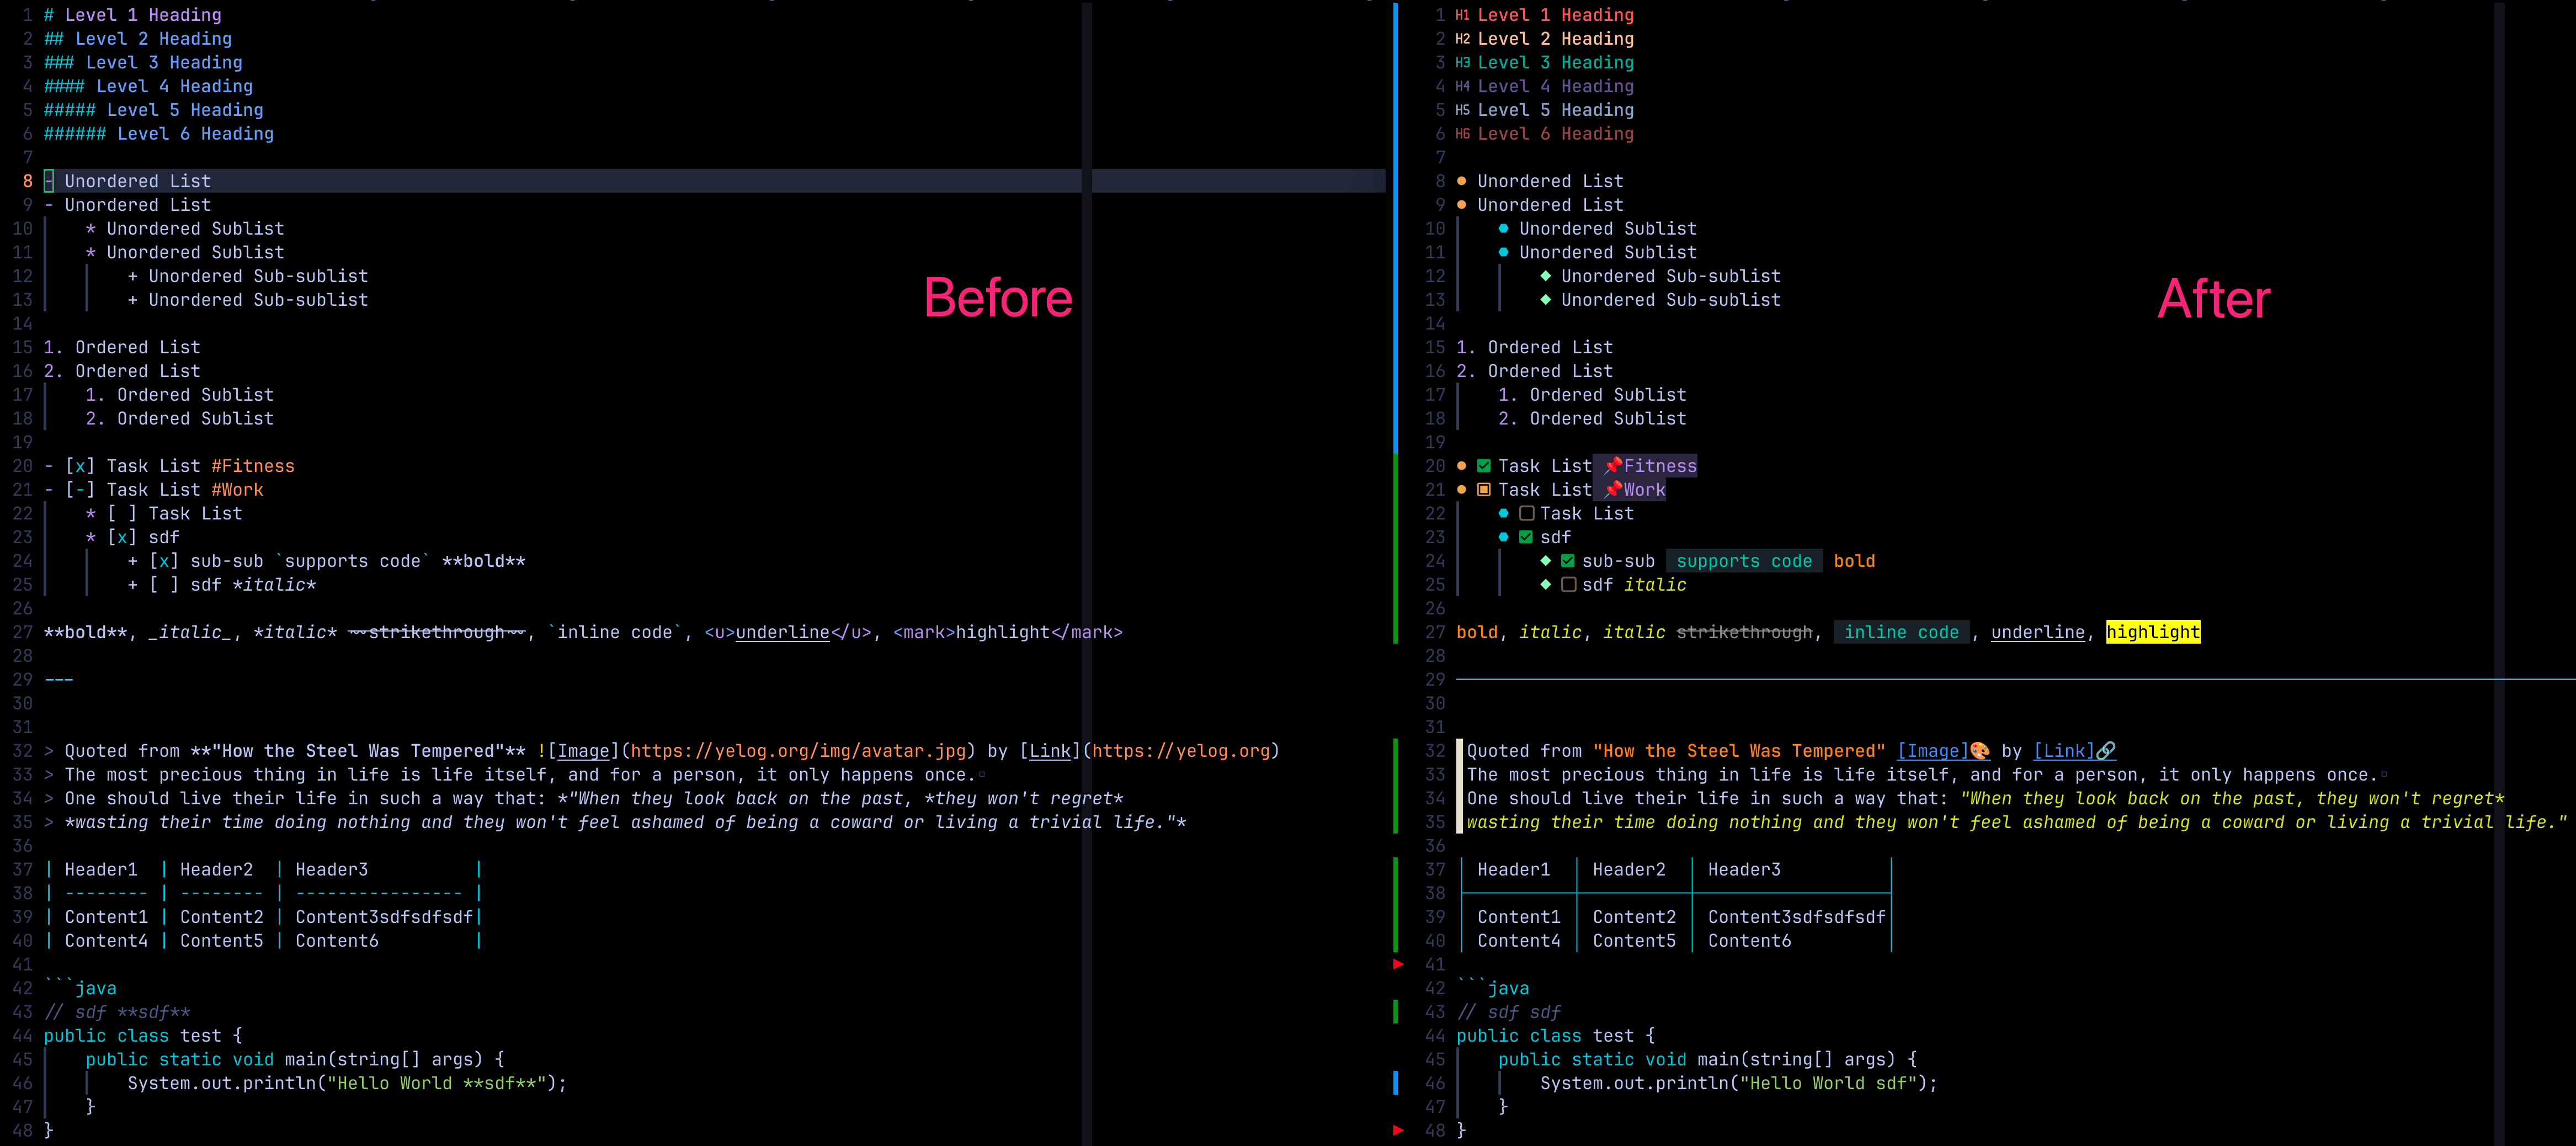Open the rendered [Image] link in quote
The height and width of the screenshot is (1146, 2576).
click(1932, 751)
